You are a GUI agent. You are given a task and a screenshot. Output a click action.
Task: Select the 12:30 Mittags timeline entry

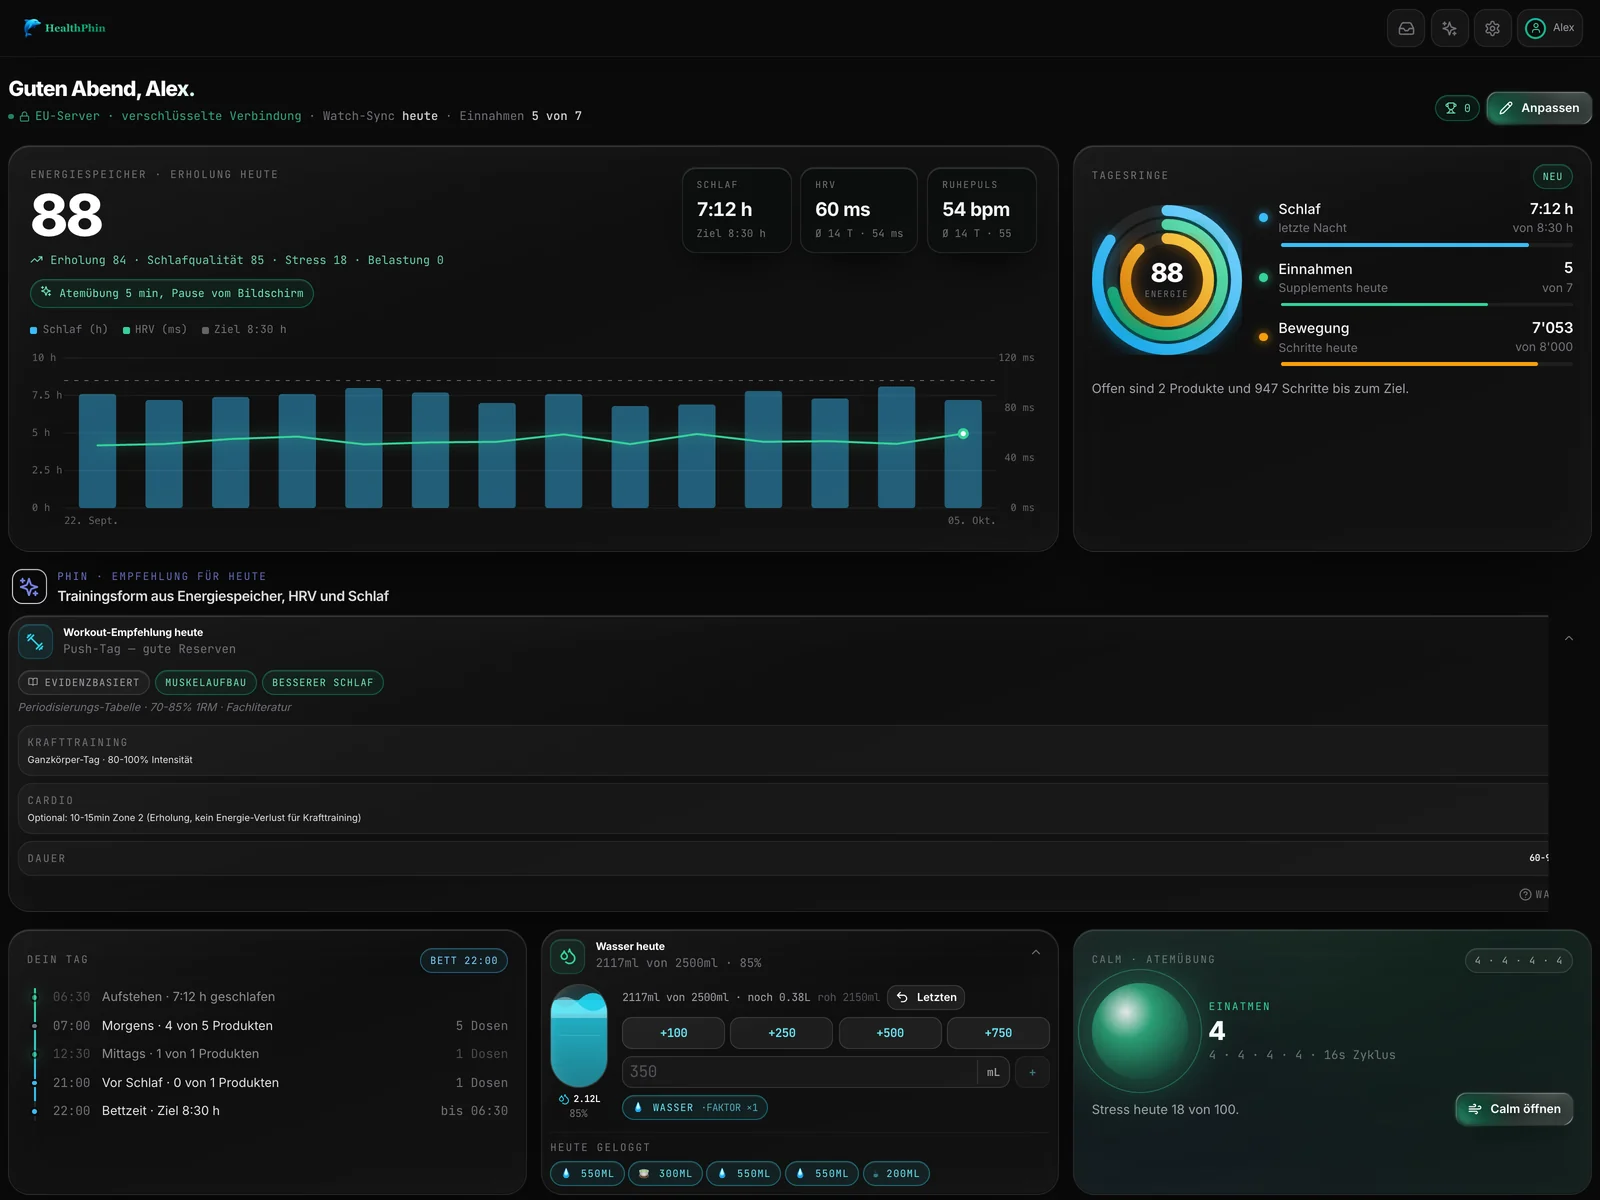point(270,1054)
